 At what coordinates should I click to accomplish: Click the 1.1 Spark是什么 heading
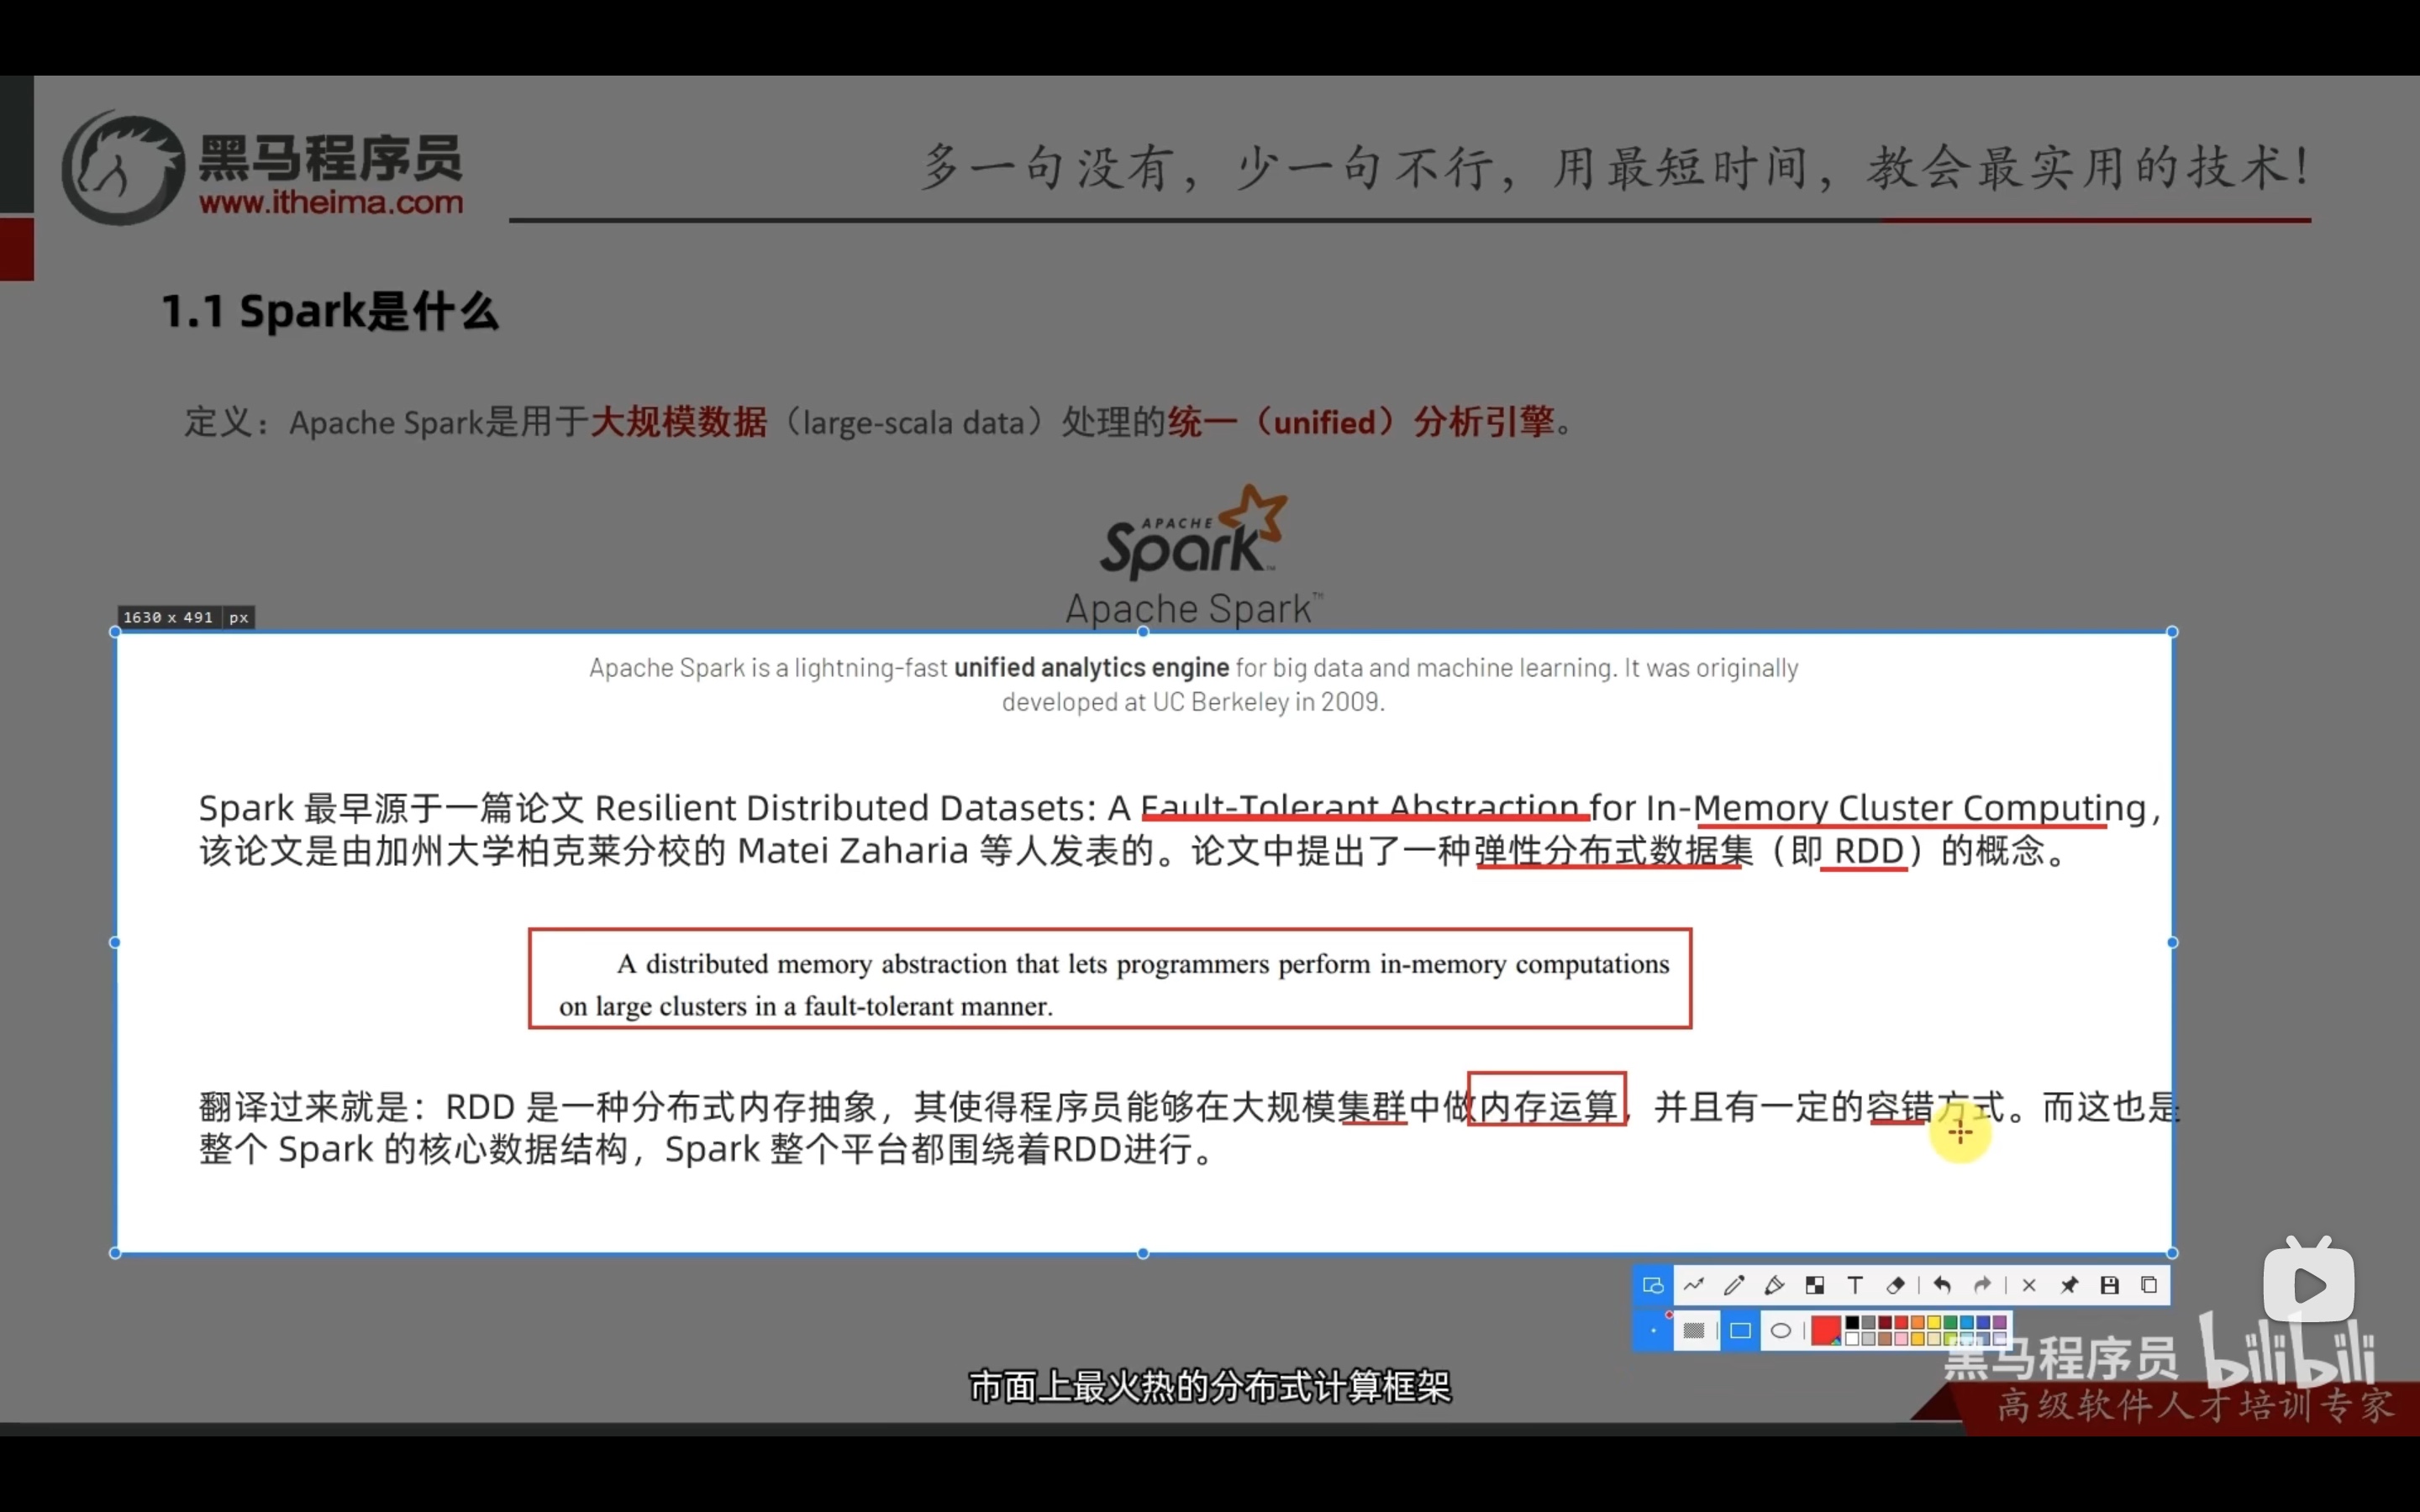(330, 311)
